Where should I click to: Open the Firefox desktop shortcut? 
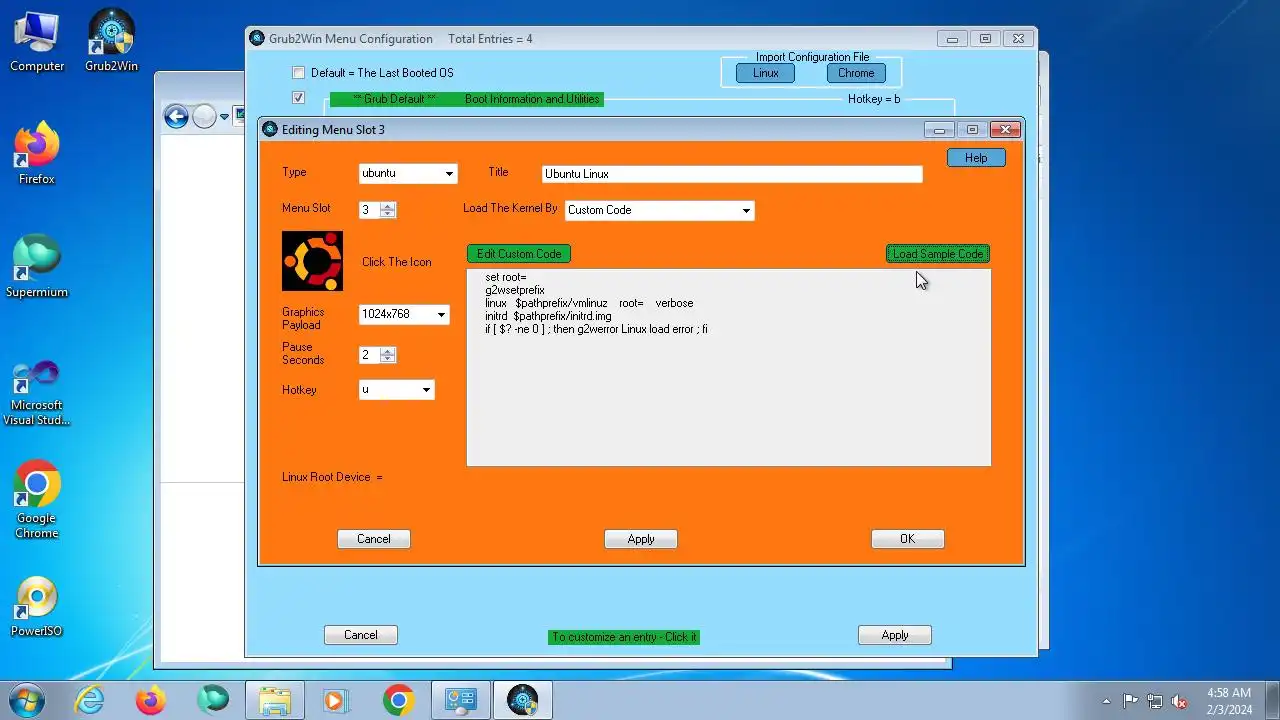coord(37,154)
